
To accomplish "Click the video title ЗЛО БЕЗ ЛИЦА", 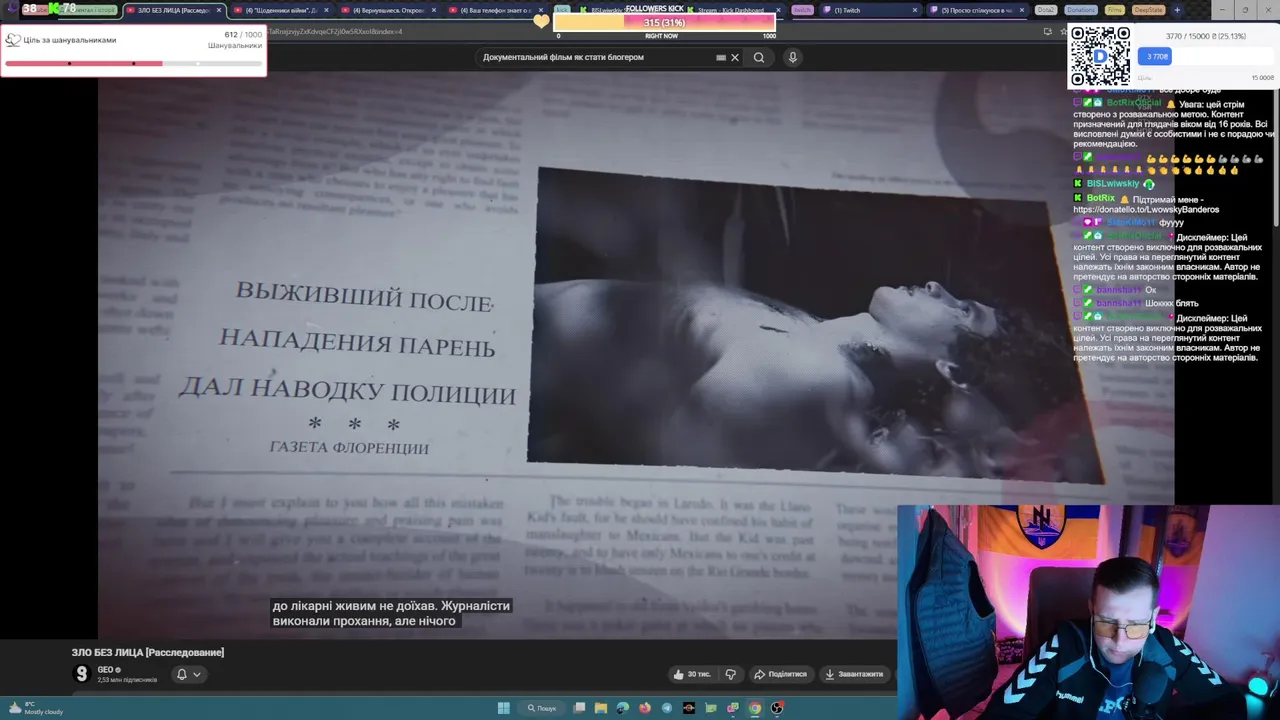I will 148,652.
